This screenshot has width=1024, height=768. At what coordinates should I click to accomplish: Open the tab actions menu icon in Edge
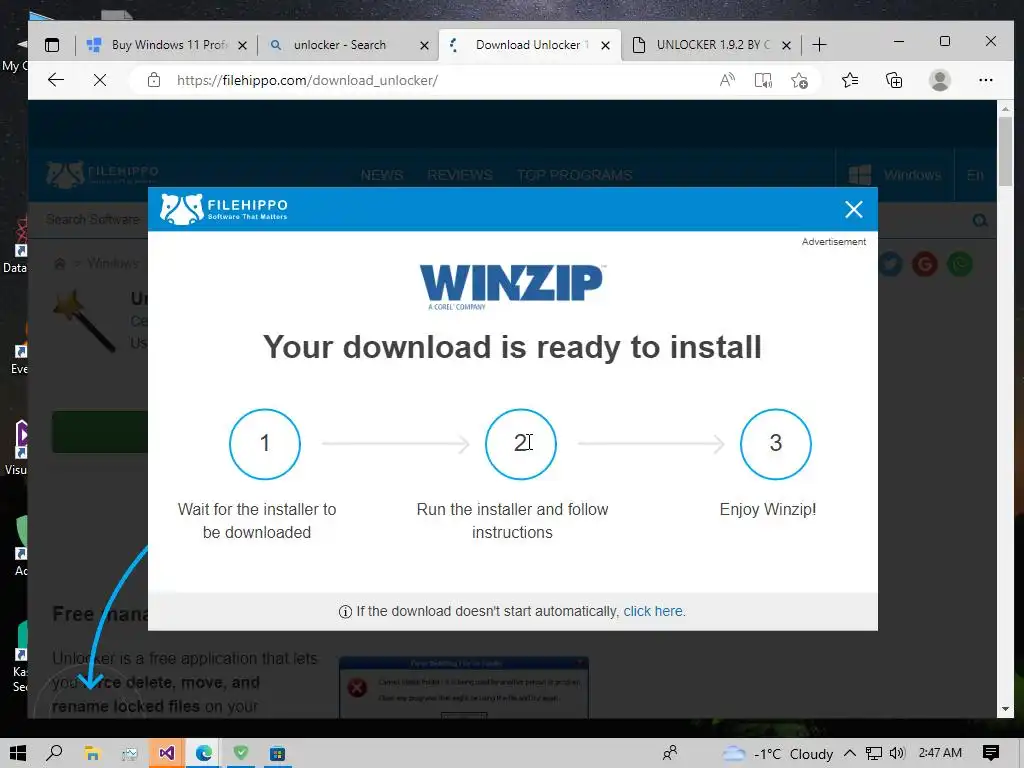point(52,45)
